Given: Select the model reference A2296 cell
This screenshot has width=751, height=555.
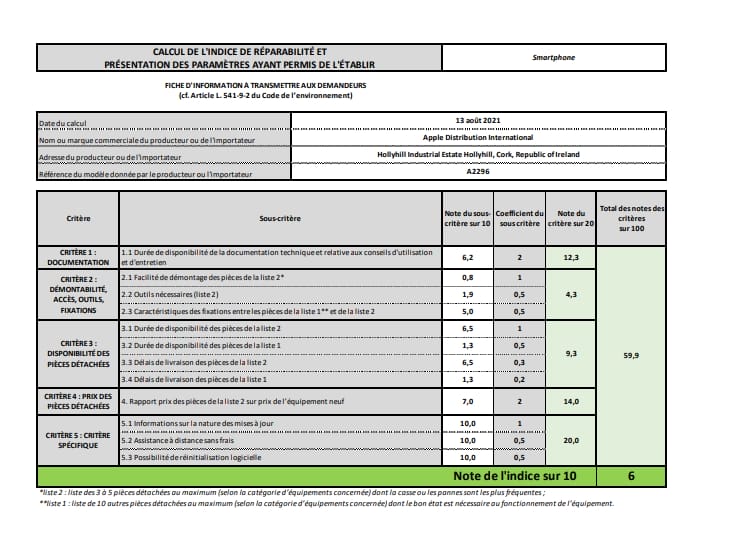Looking at the screenshot, I should [478, 171].
